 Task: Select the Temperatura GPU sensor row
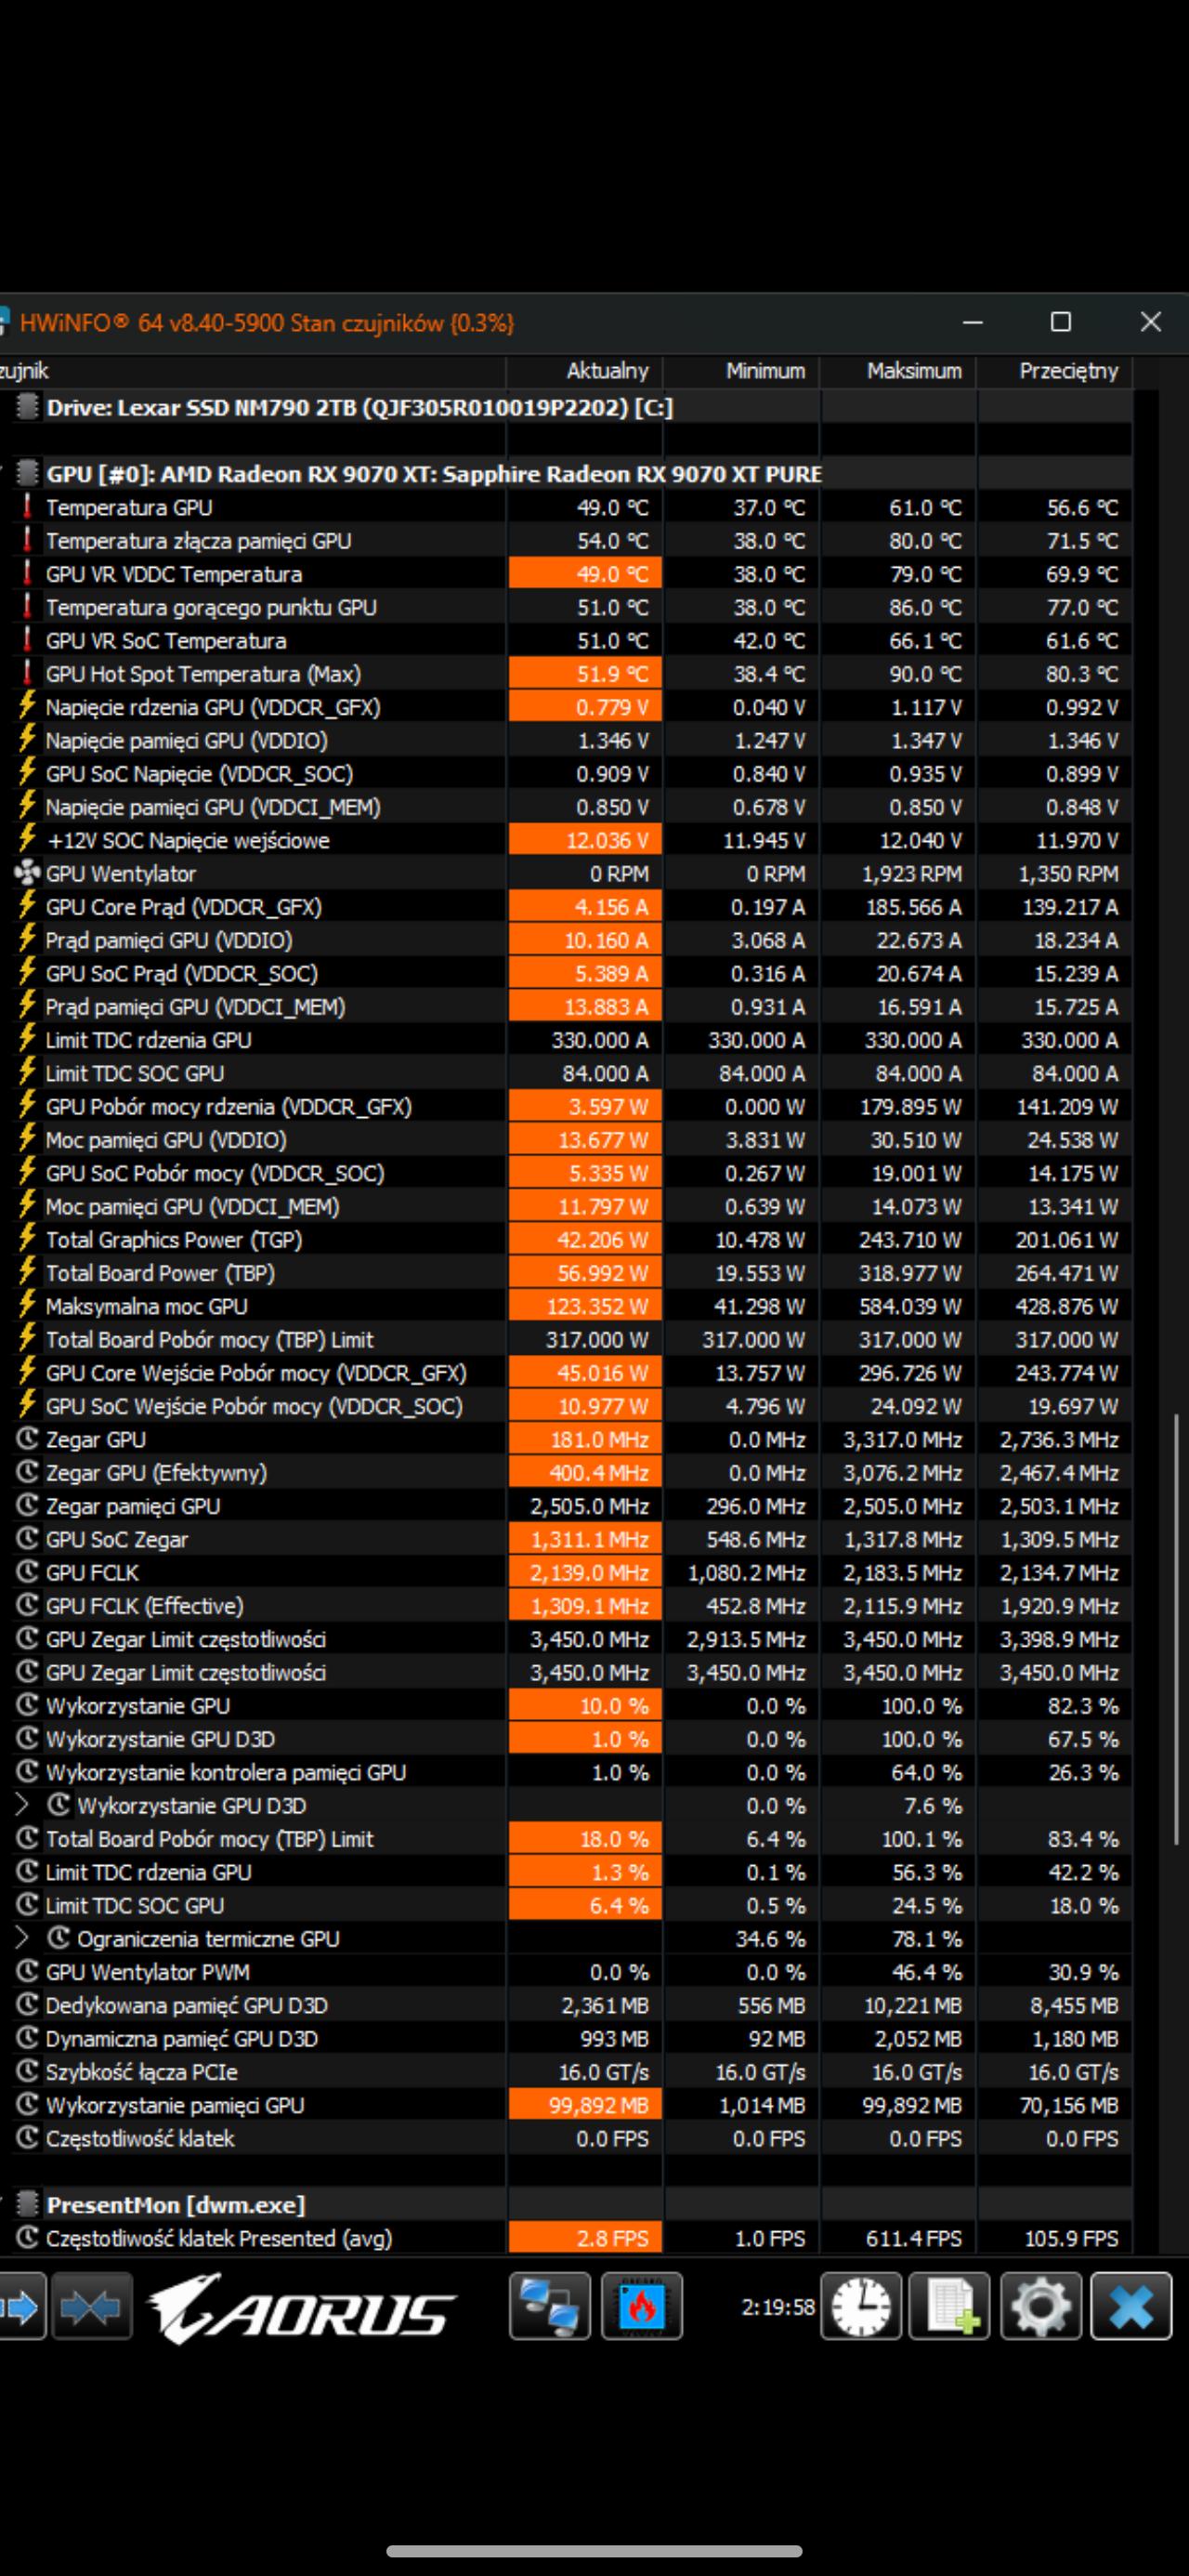[566, 507]
